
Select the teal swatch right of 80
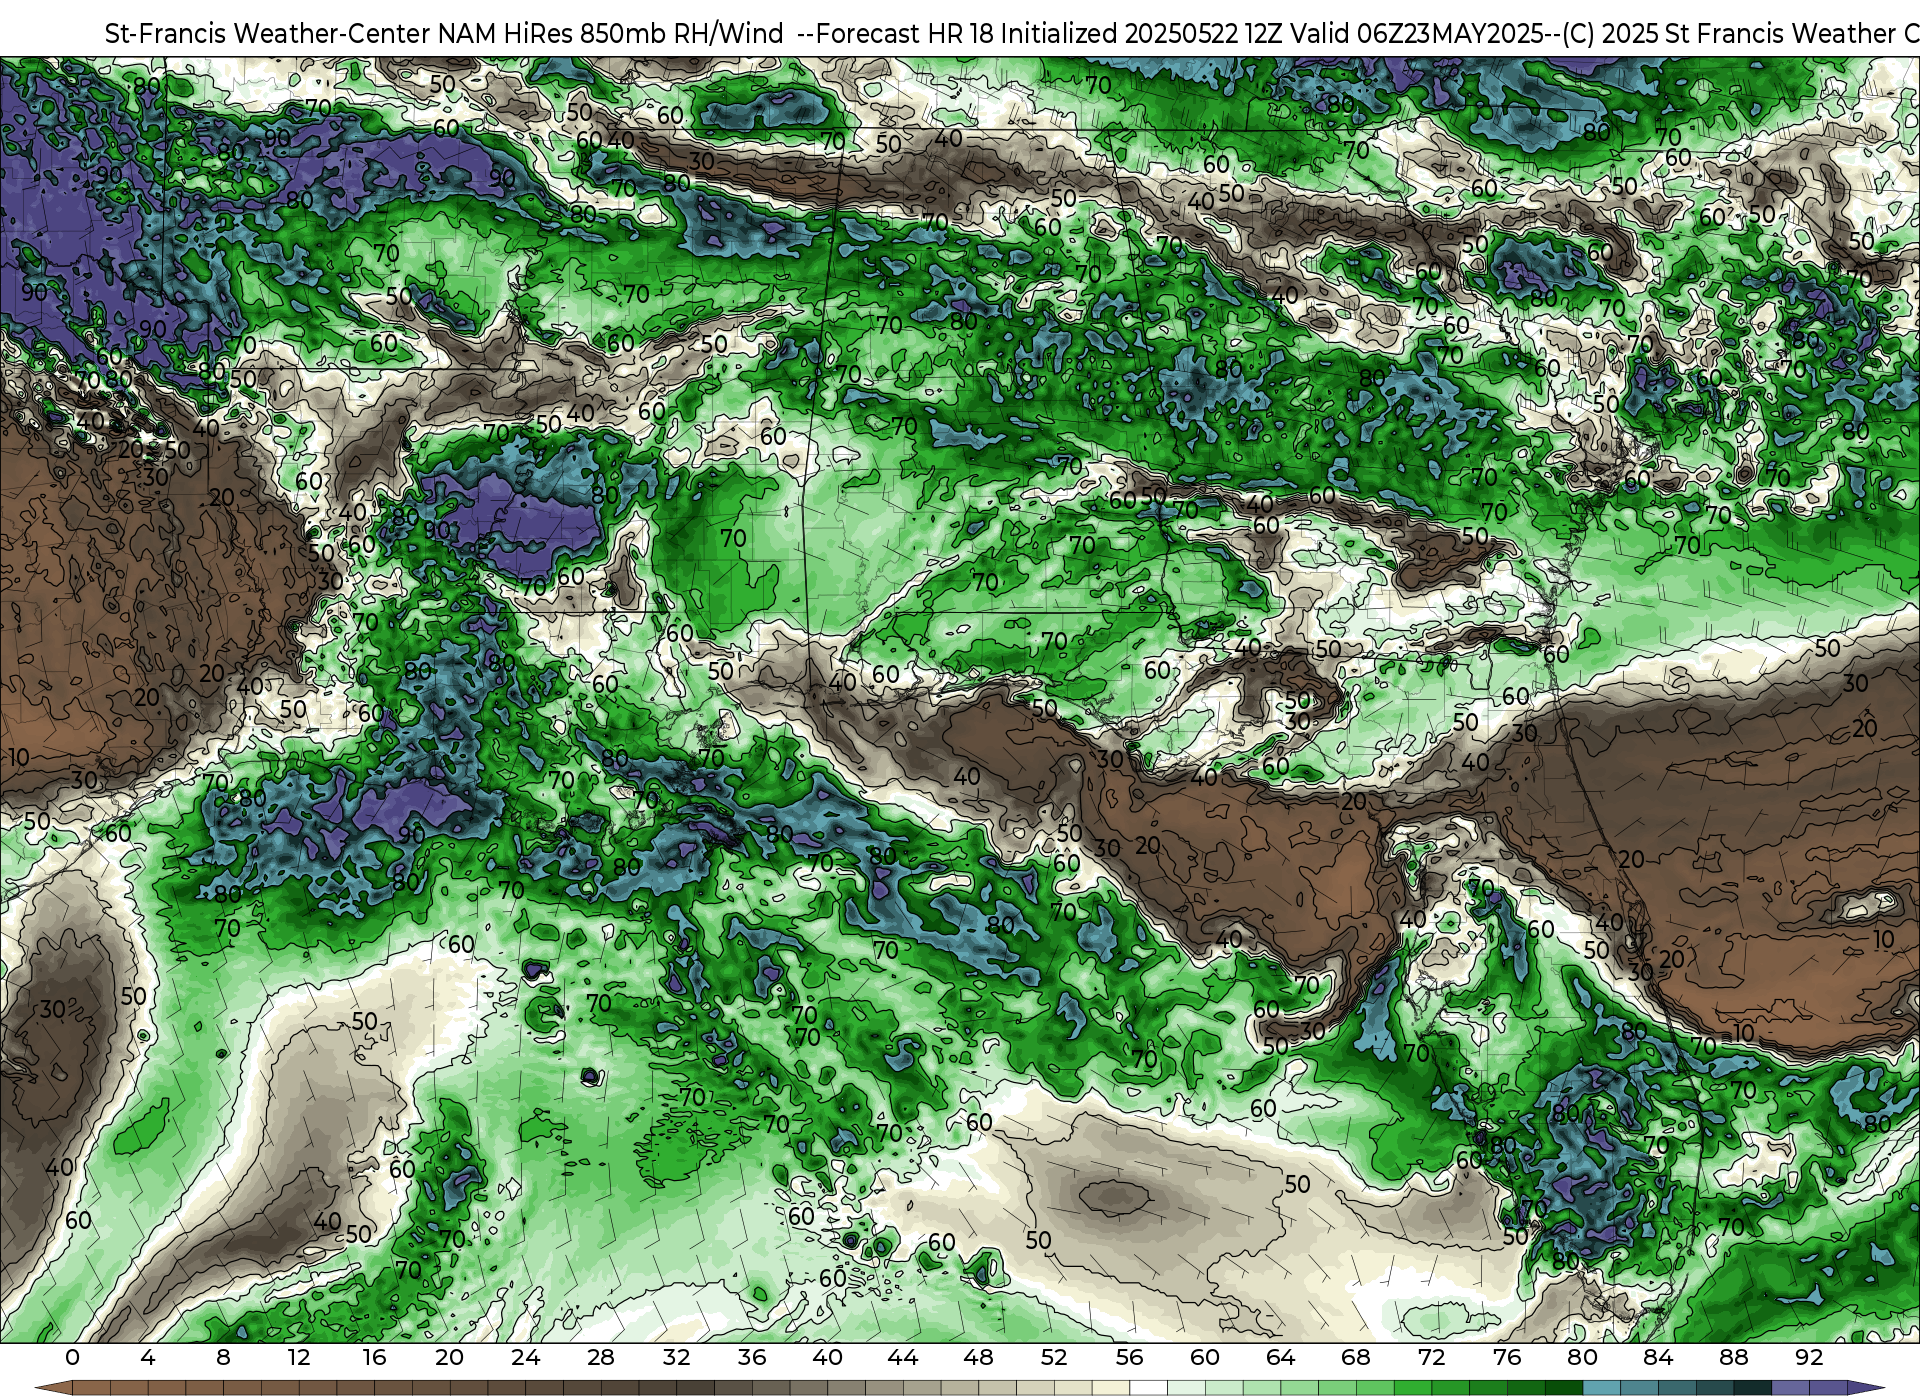[1602, 1388]
